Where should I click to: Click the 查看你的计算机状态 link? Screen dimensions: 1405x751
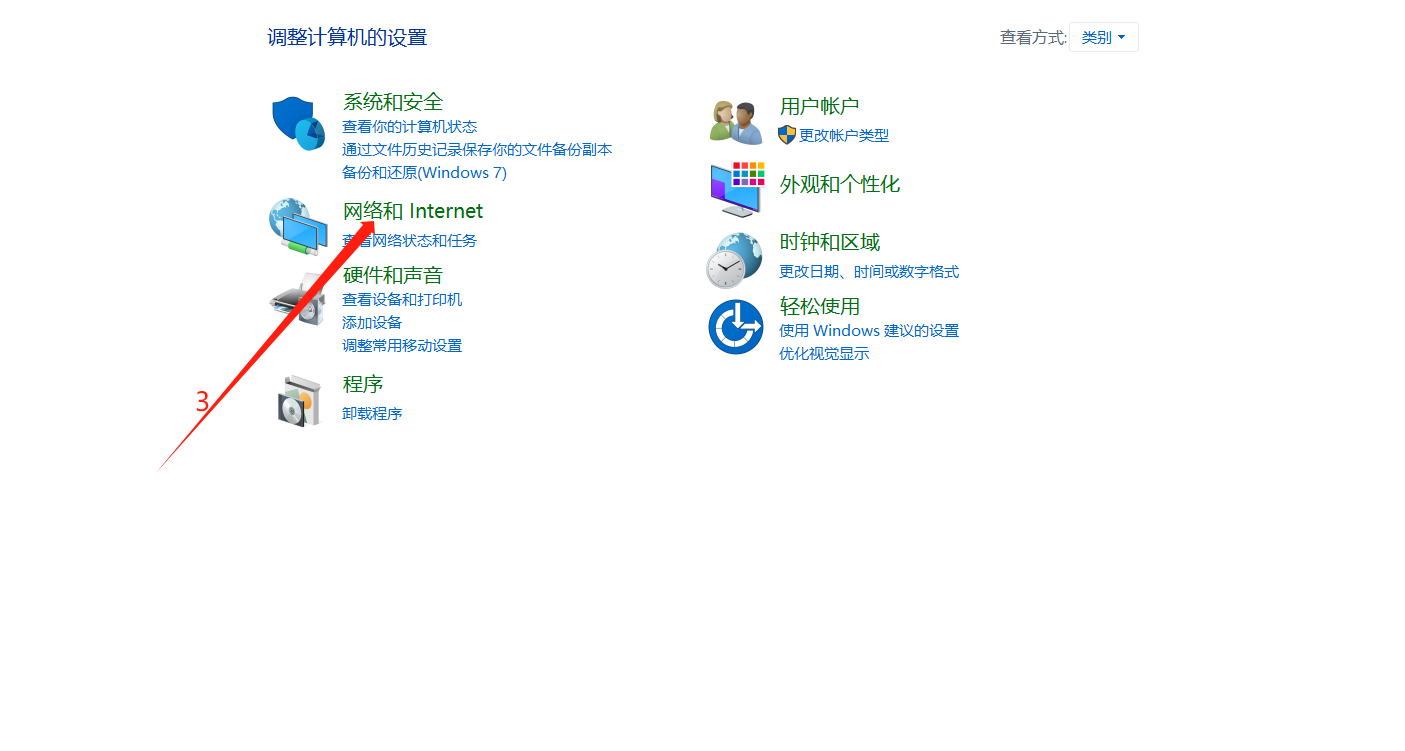(x=410, y=127)
